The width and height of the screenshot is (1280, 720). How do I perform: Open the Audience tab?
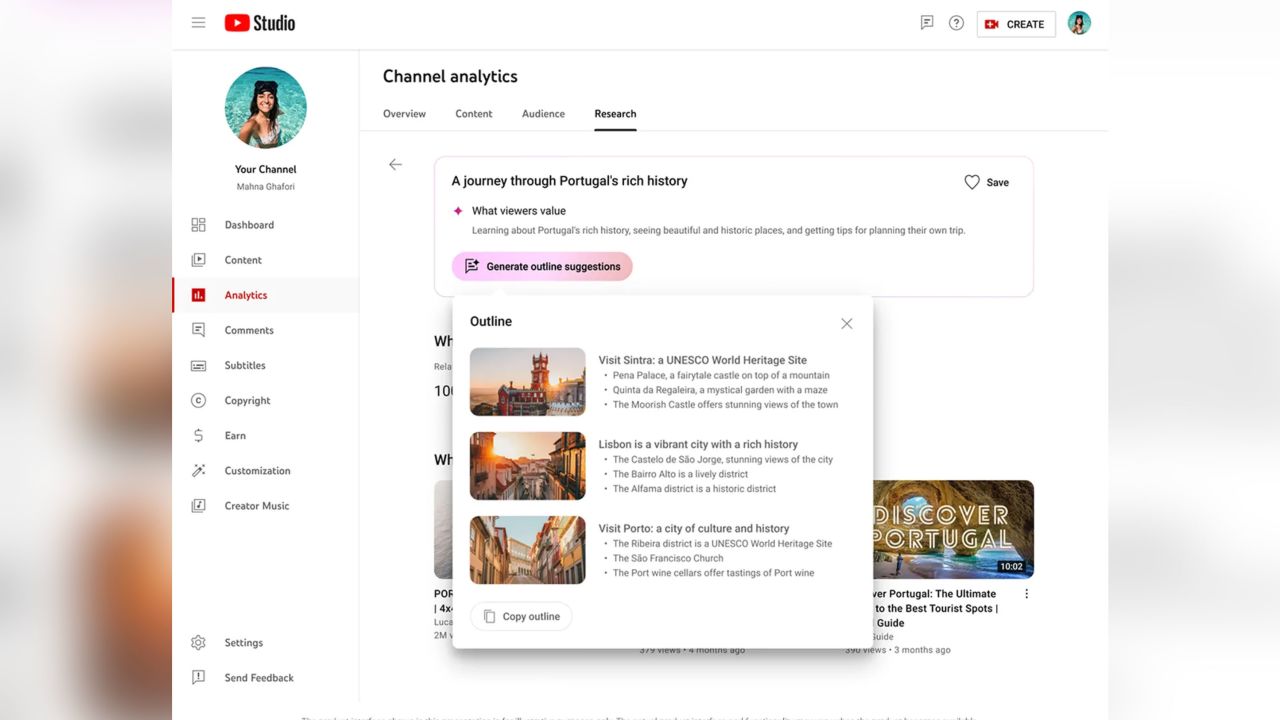543,113
